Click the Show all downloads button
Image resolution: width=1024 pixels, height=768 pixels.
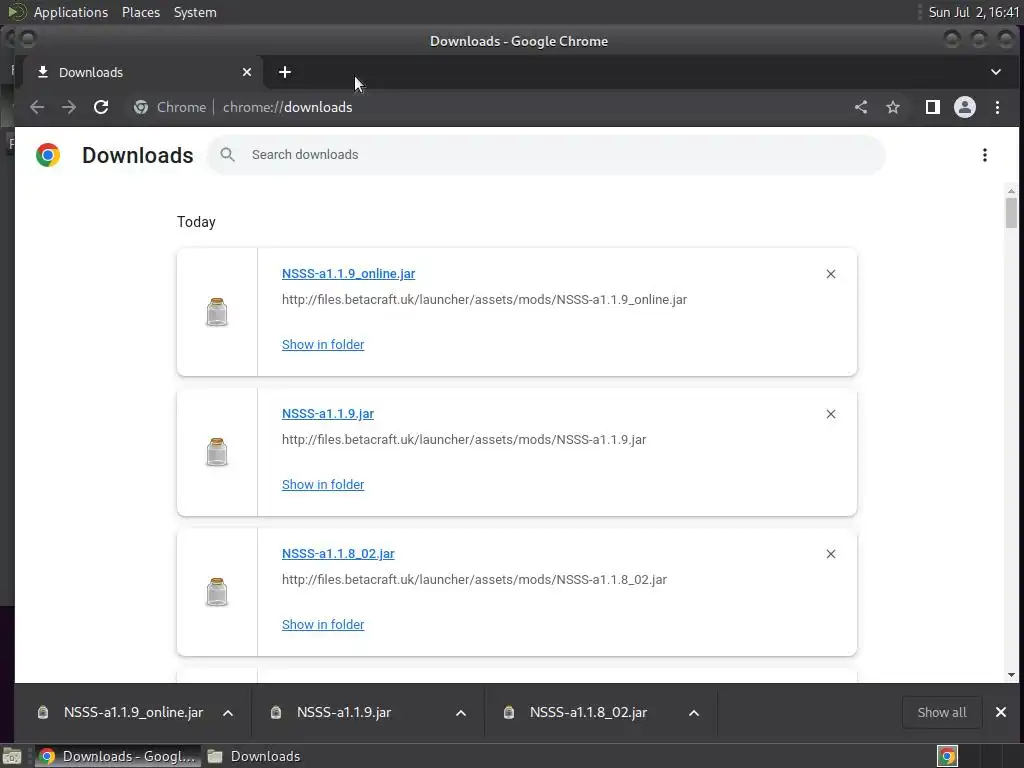pyautogui.click(x=942, y=712)
